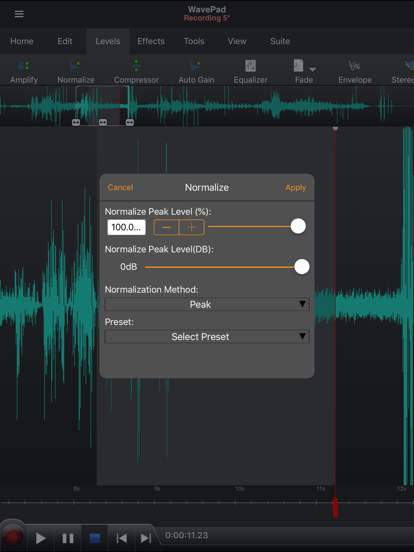This screenshot has width=414, height=552.
Task: Increase peak level with plus button
Action: 192,227
